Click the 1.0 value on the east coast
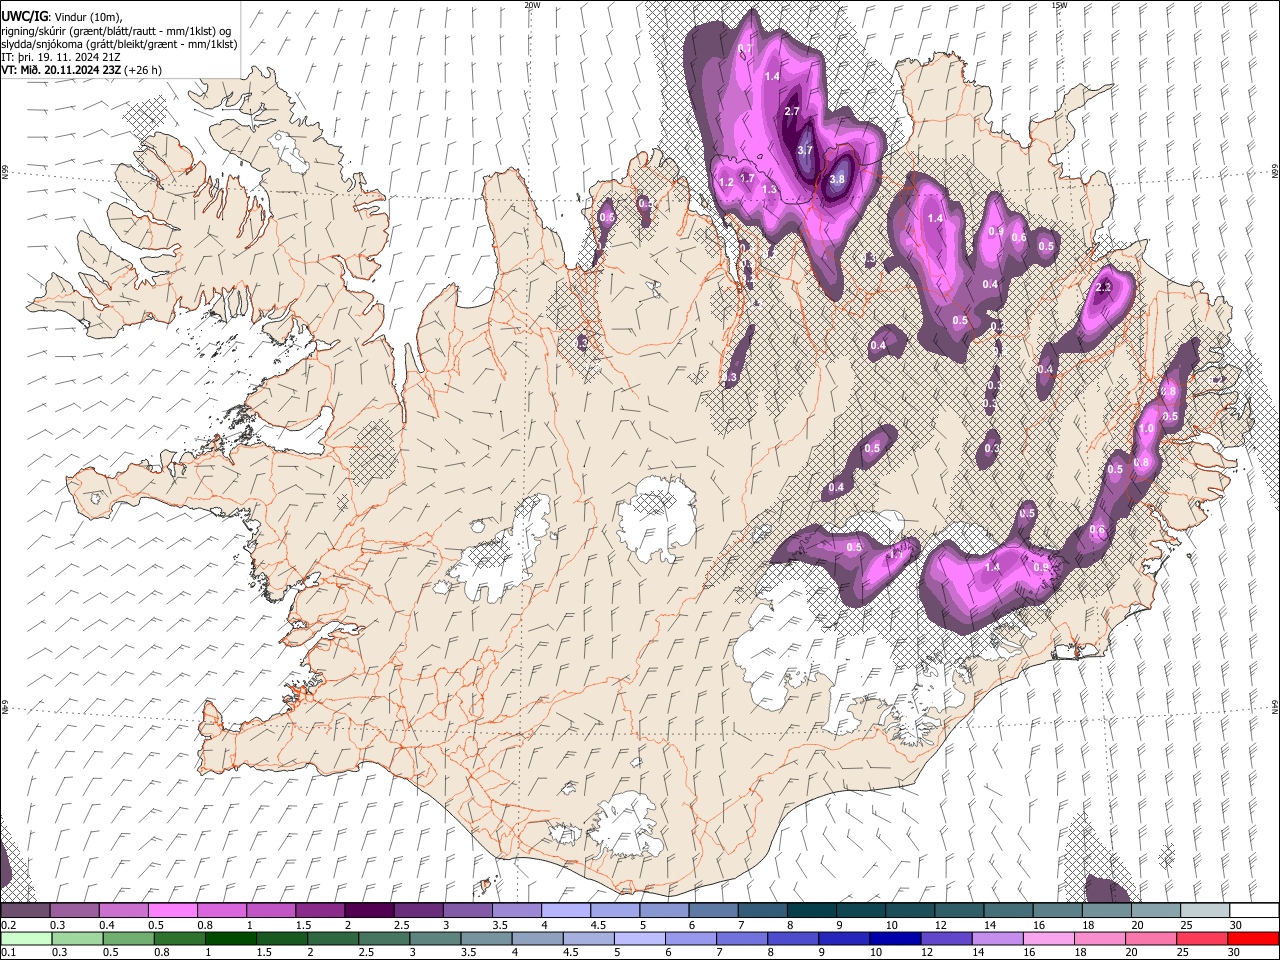This screenshot has width=1280, height=960. (x=1146, y=429)
